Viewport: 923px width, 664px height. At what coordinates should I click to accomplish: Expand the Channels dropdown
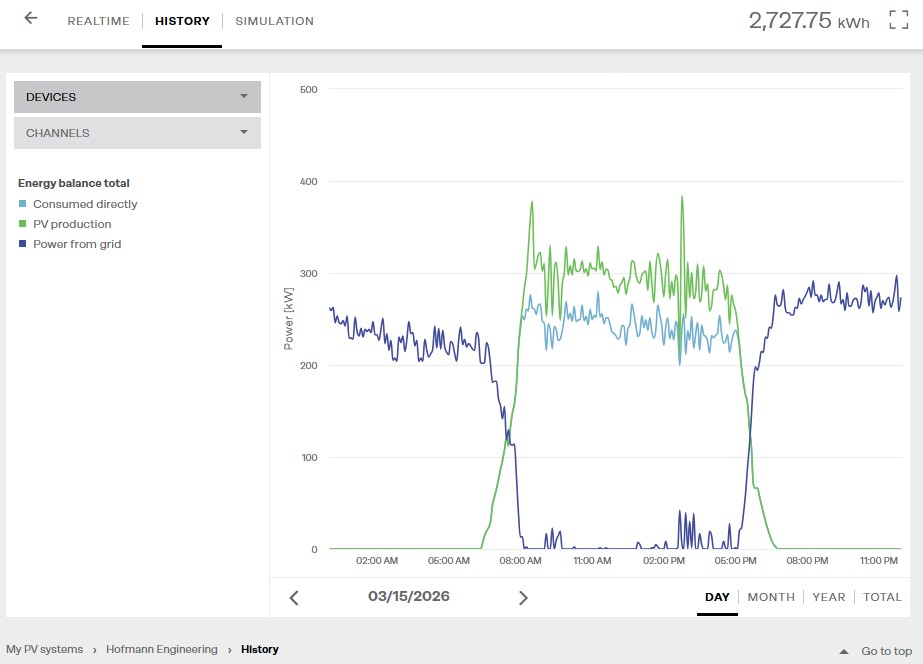coord(137,133)
